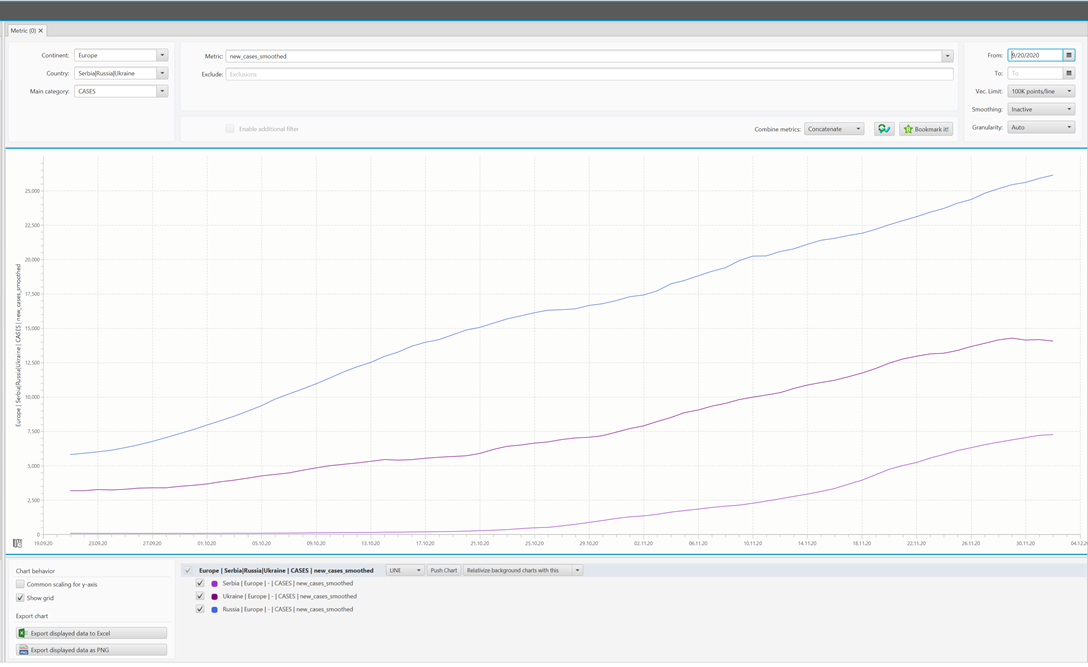The height and width of the screenshot is (667, 1088).
Task: Enable common scaling for y-axis
Action: click(x=20, y=584)
